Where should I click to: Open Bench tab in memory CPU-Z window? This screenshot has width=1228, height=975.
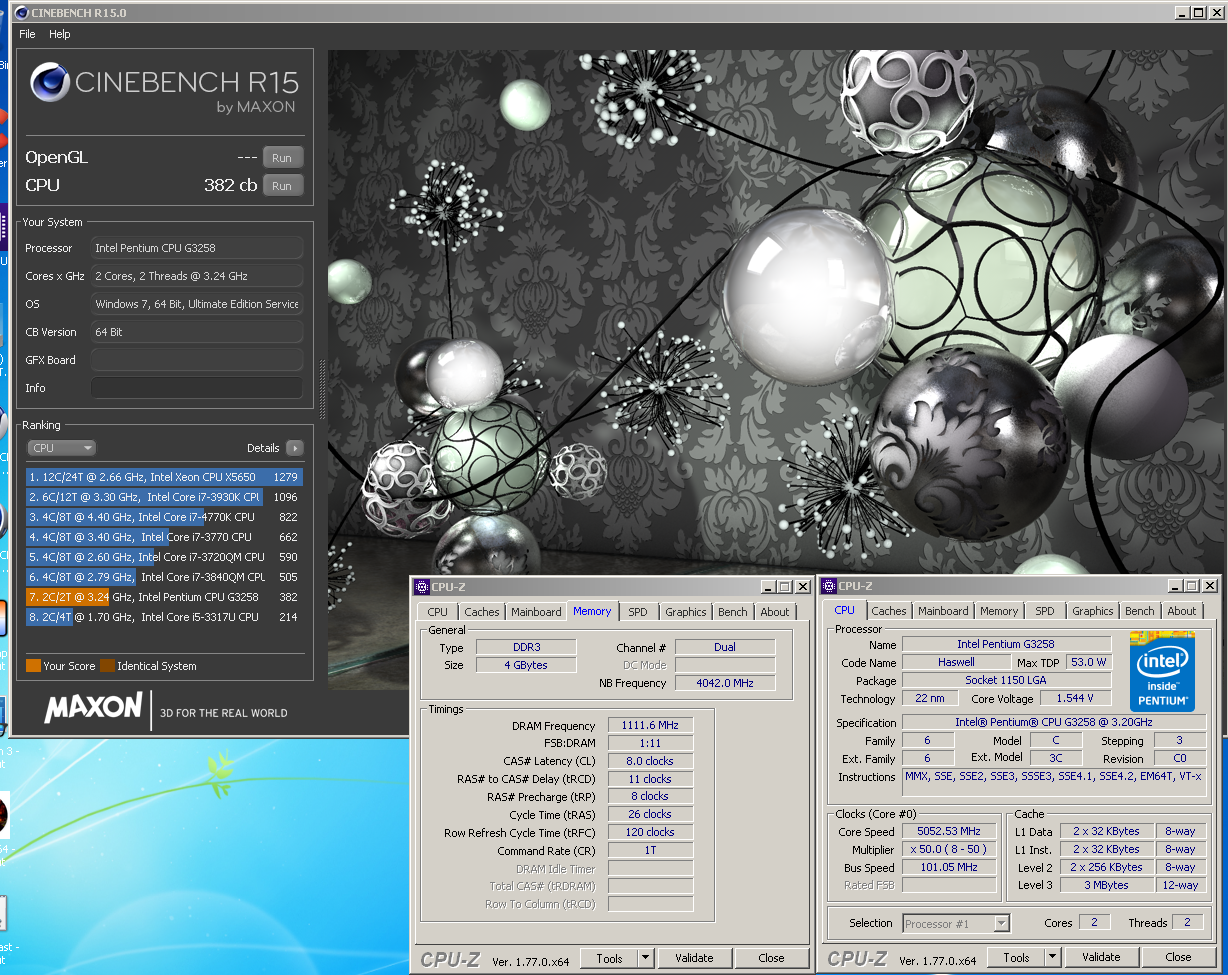pos(733,612)
